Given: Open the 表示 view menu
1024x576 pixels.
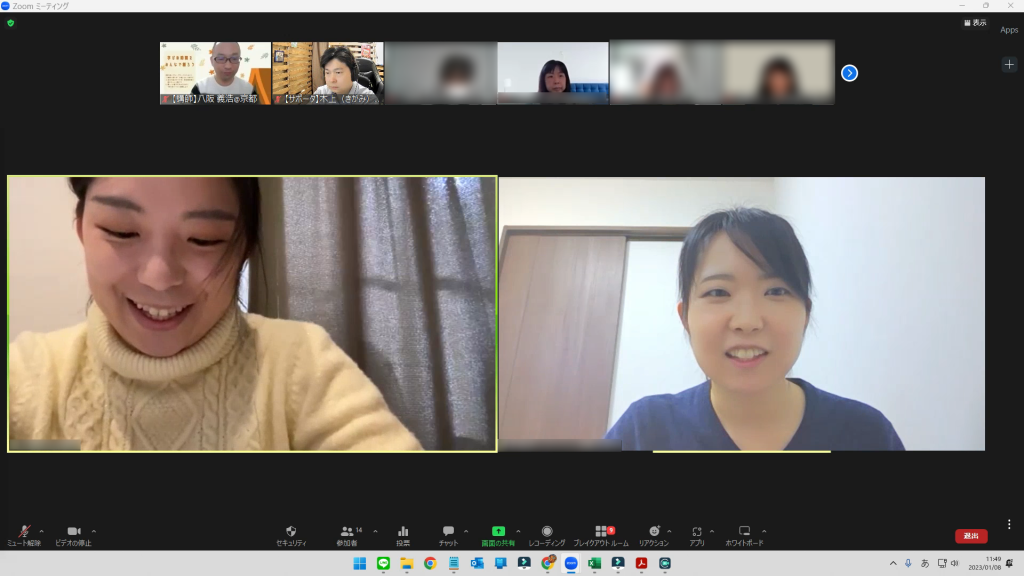Looking at the screenshot, I should tap(974, 22).
